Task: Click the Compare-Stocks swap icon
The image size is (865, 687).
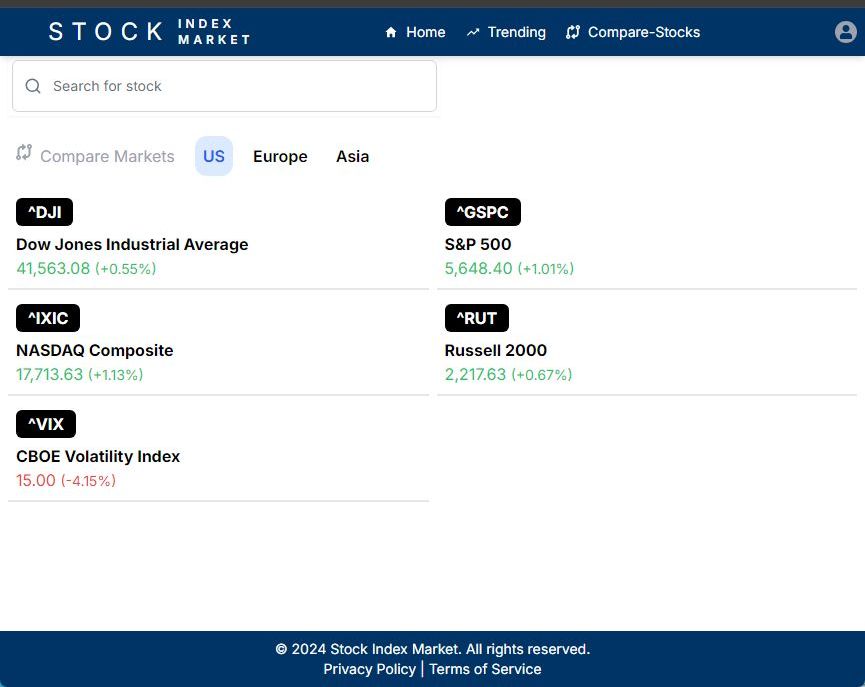Action: 573,33
